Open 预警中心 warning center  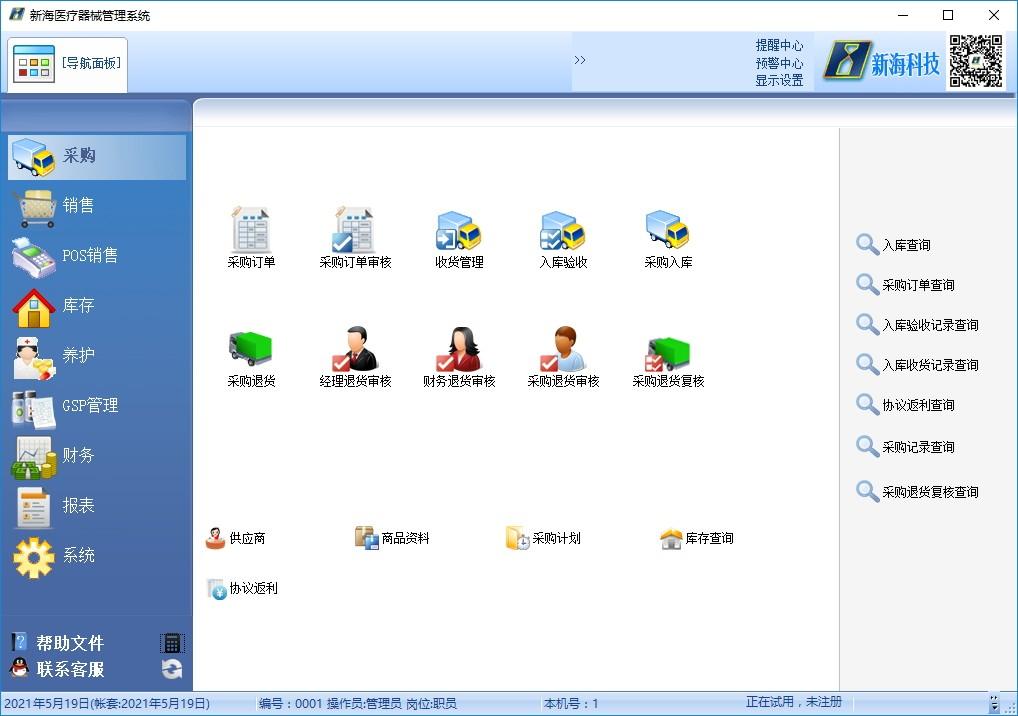coord(779,63)
